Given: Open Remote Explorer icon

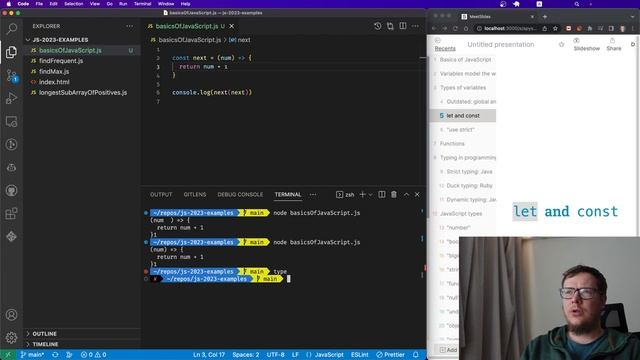Looking at the screenshot, I should [x=11, y=122].
